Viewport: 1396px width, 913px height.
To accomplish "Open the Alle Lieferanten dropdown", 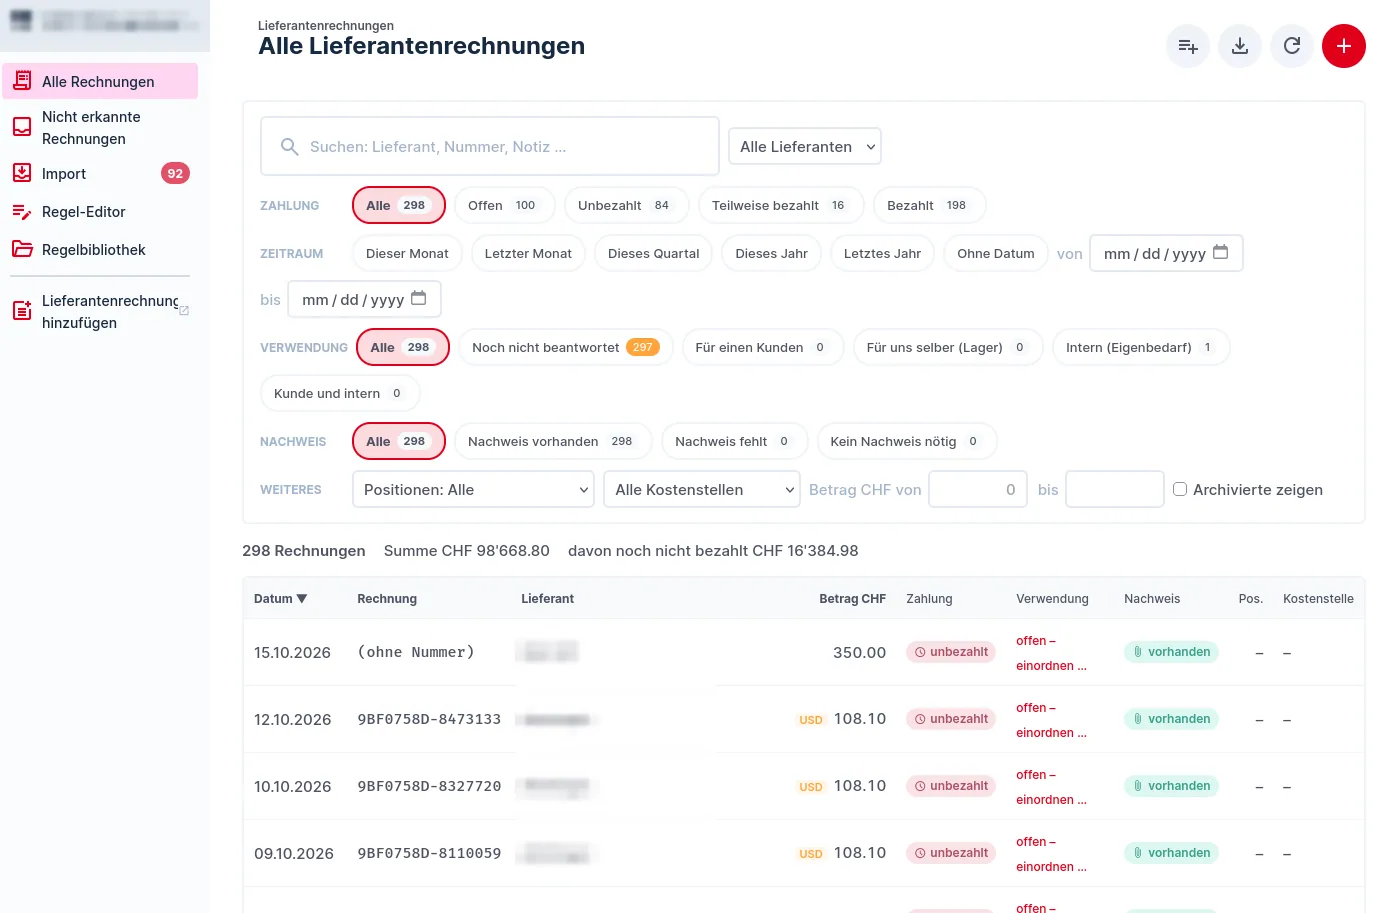I will pos(804,147).
